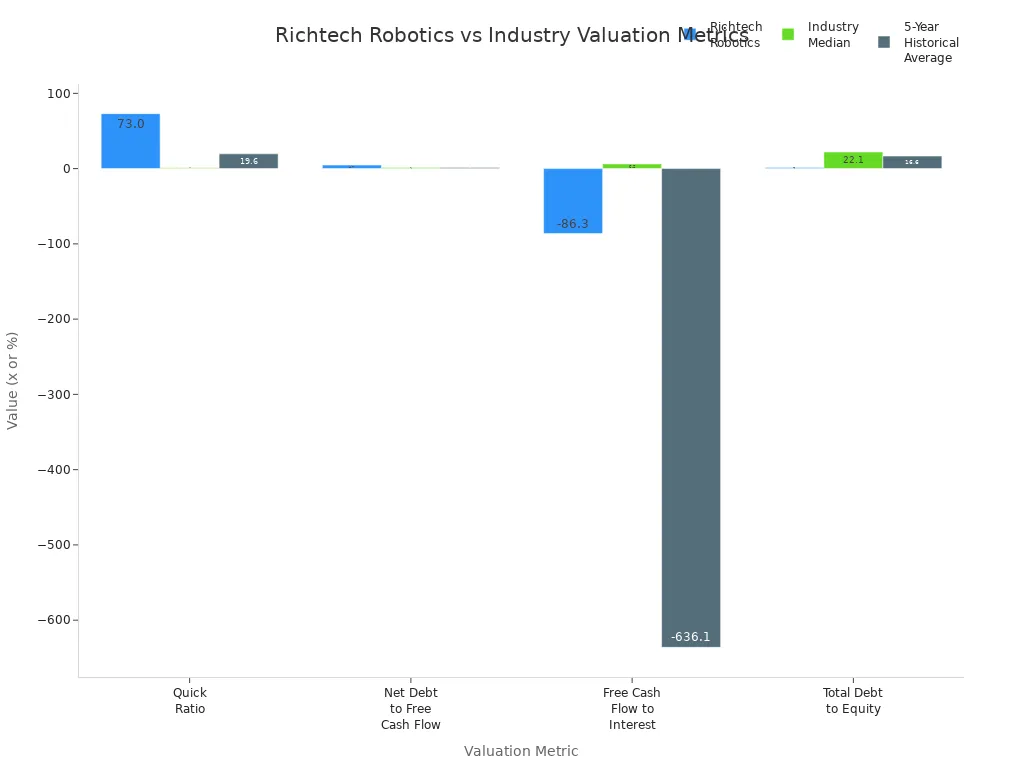1024x768 pixels.
Task: Expand the Quick Ratio category label
Action: pos(188,700)
